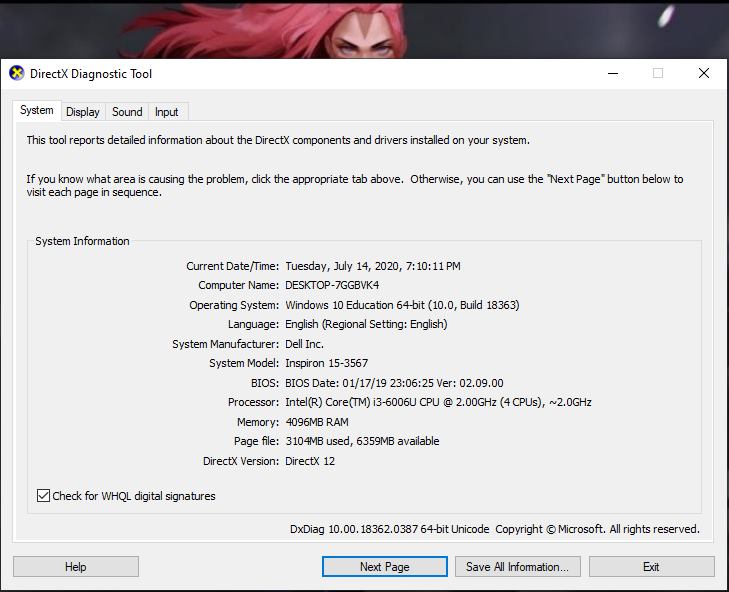Click the DirectX icon in the title bar
The width and height of the screenshot is (729, 592).
[17, 73]
